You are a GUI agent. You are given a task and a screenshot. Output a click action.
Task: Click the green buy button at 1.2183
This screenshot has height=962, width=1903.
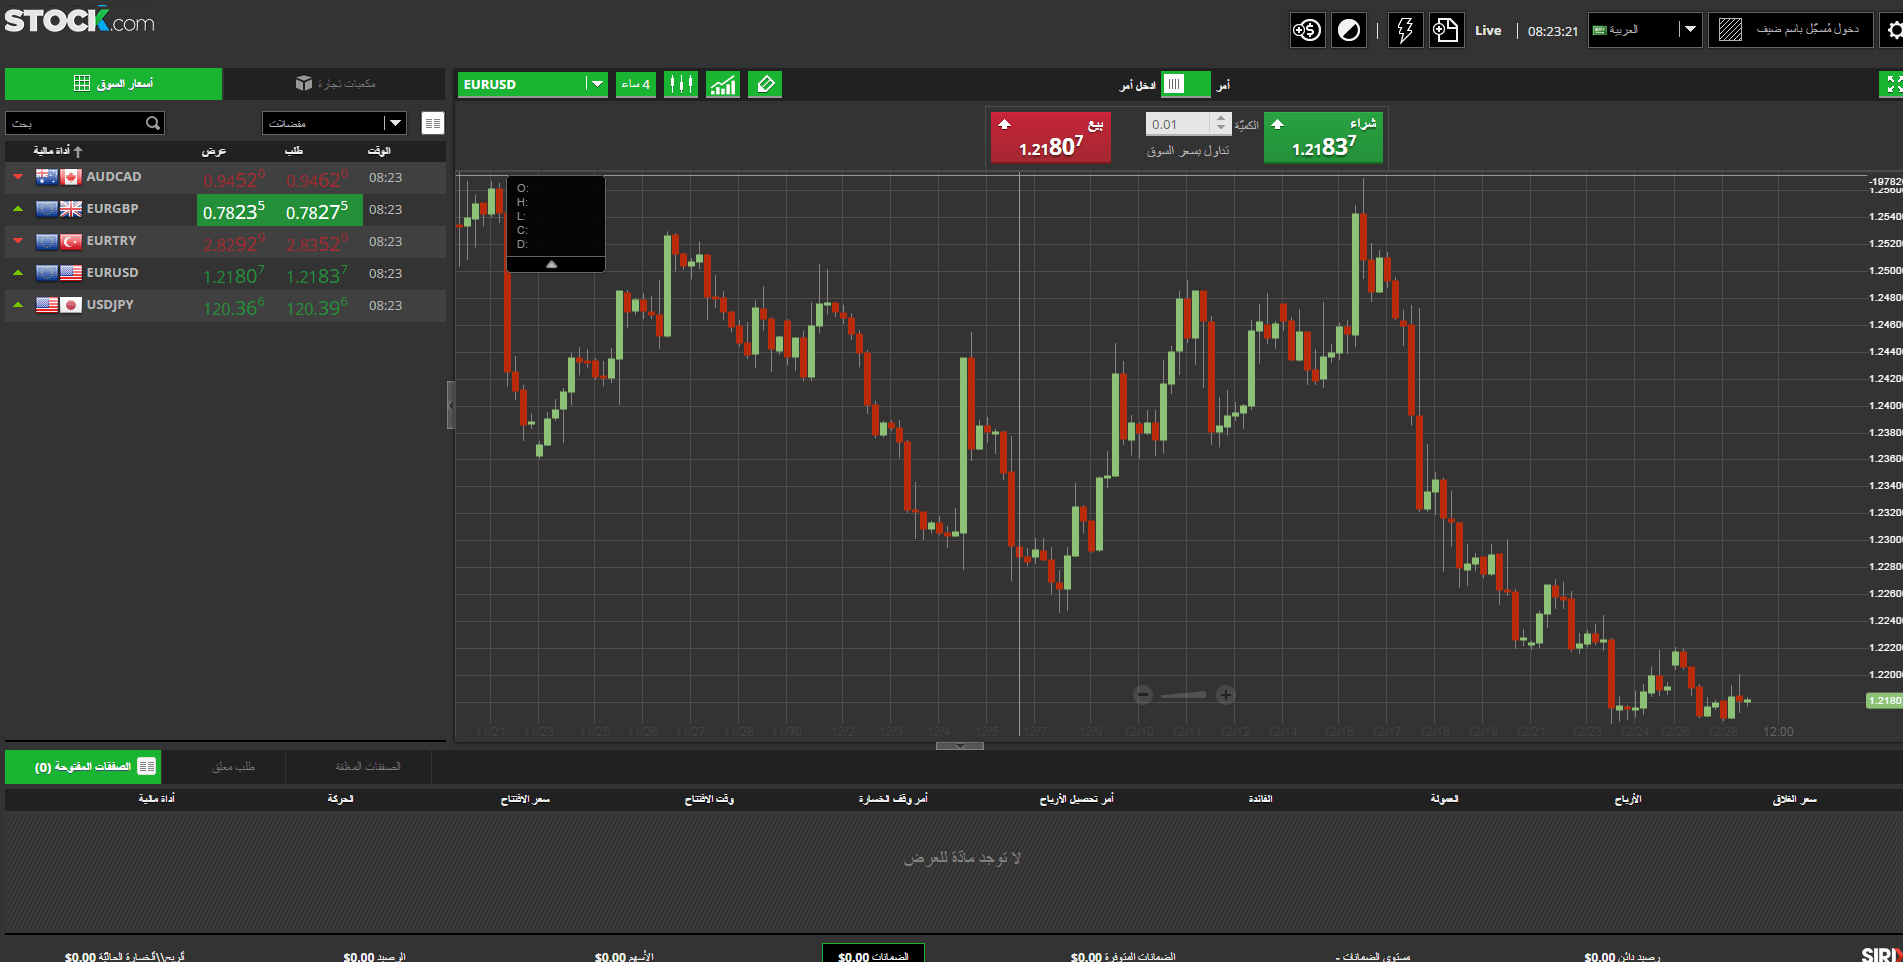1322,137
